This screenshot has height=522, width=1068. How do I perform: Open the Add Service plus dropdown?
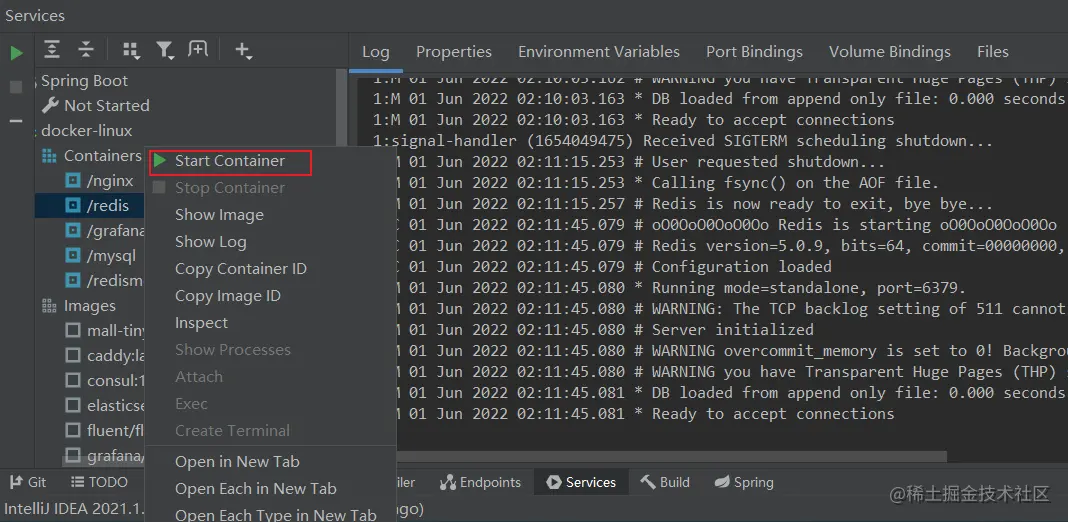point(243,50)
